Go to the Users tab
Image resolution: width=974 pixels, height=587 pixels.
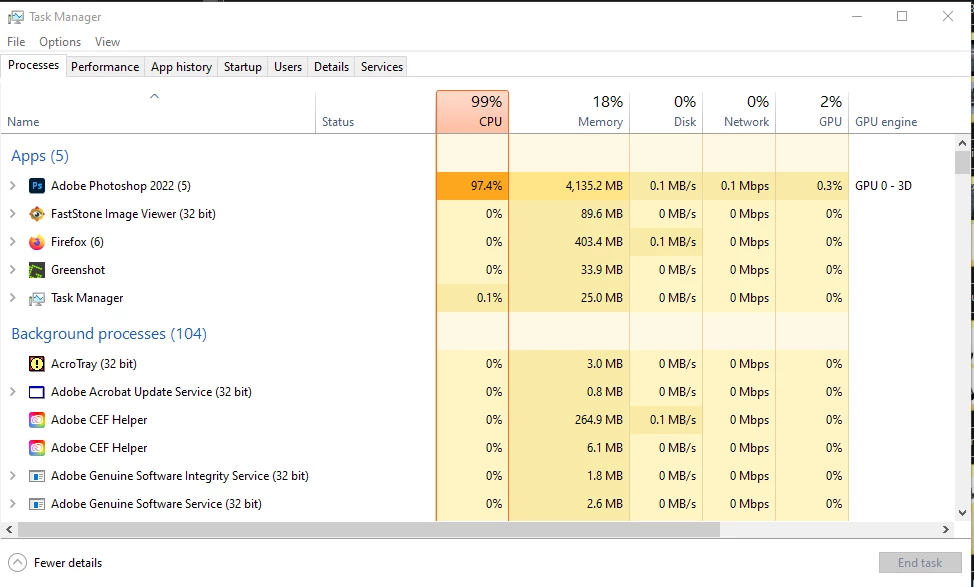[x=288, y=66]
